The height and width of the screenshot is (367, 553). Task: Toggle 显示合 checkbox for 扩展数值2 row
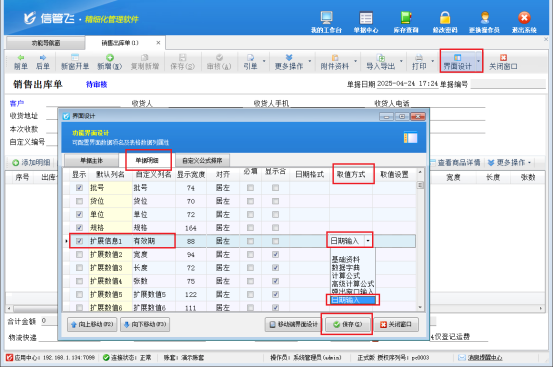click(275, 255)
